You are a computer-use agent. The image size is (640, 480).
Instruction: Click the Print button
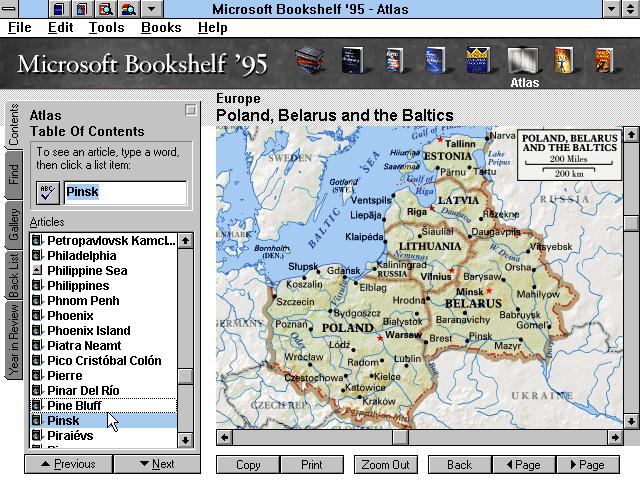[x=312, y=465]
